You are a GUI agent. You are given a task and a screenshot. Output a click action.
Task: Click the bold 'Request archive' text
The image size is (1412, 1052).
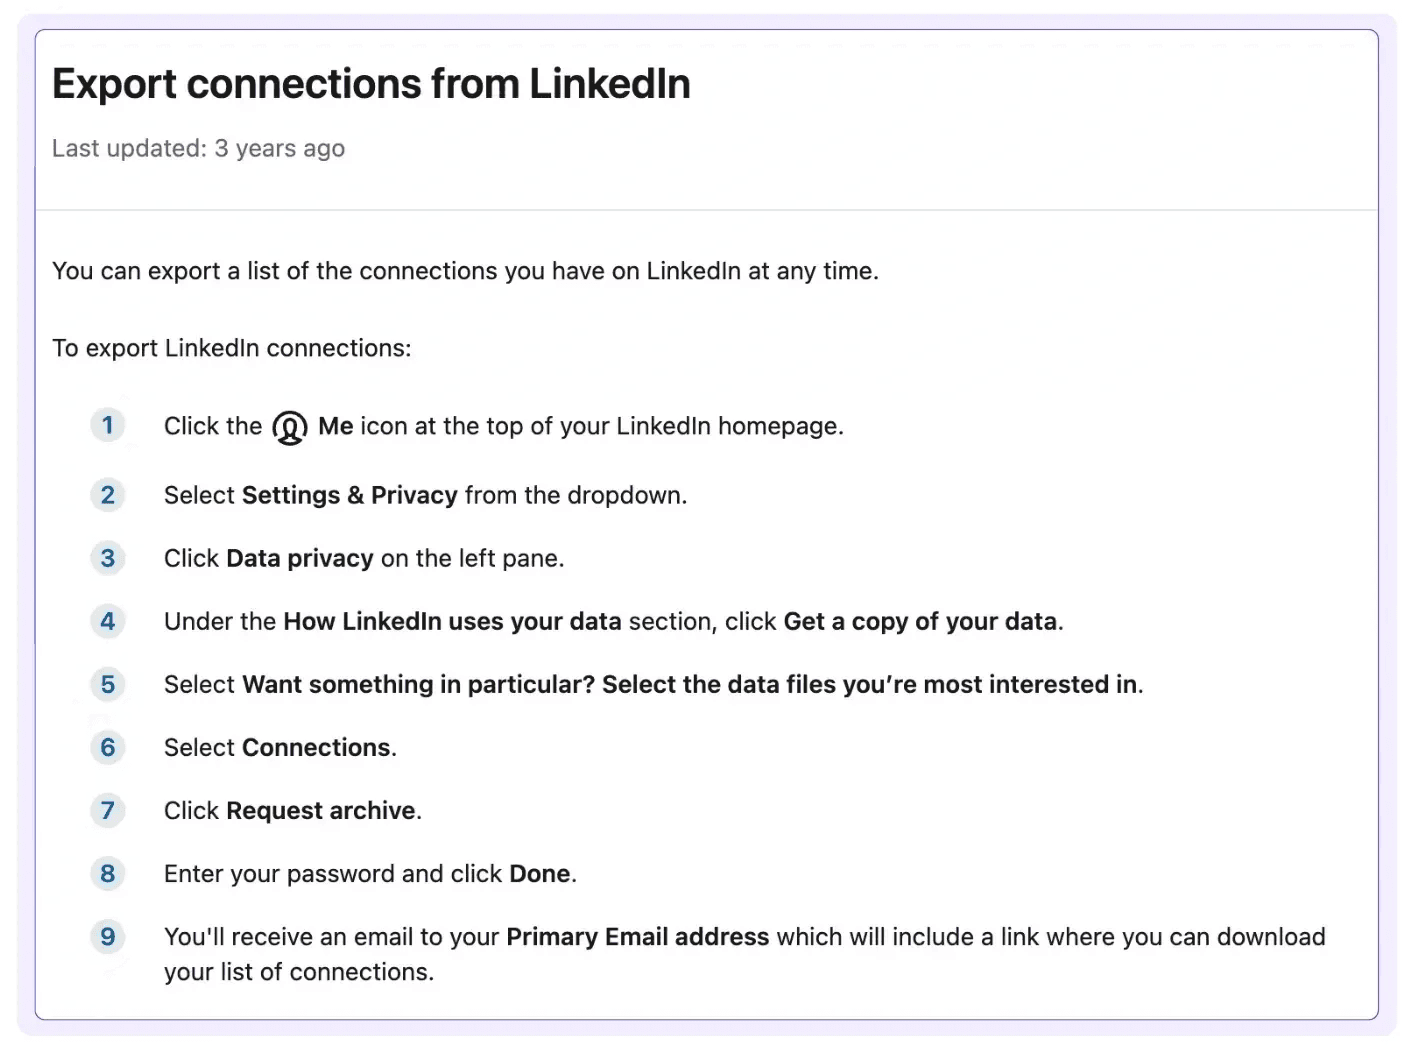click(x=321, y=811)
